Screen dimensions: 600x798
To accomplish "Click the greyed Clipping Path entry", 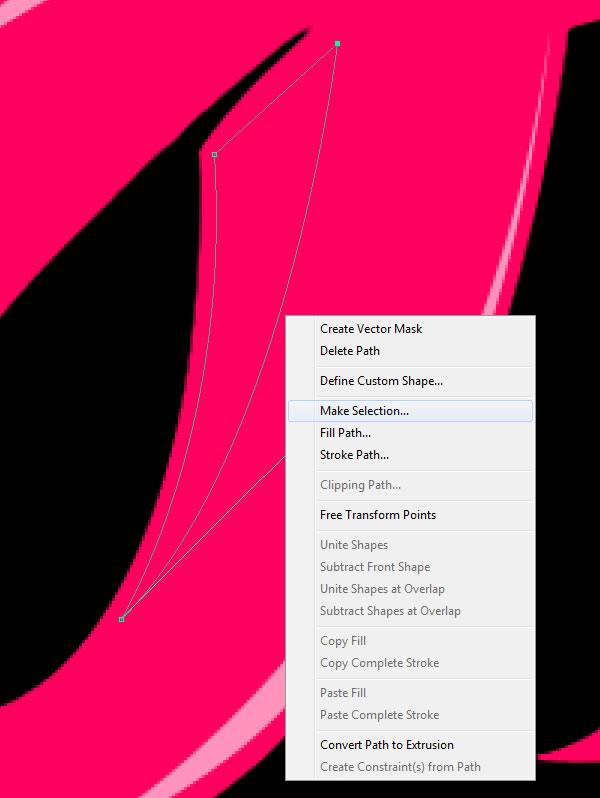I will point(410,484).
